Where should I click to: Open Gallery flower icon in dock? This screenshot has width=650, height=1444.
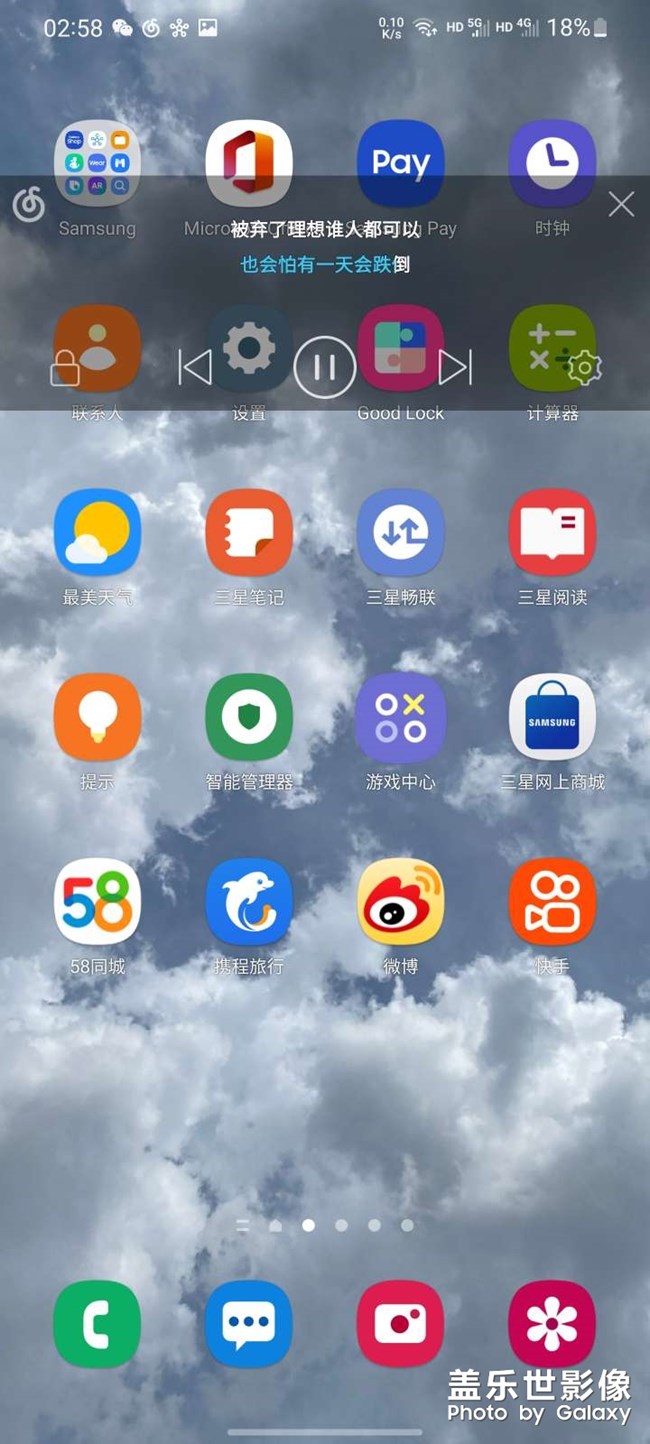[x=552, y=1324]
